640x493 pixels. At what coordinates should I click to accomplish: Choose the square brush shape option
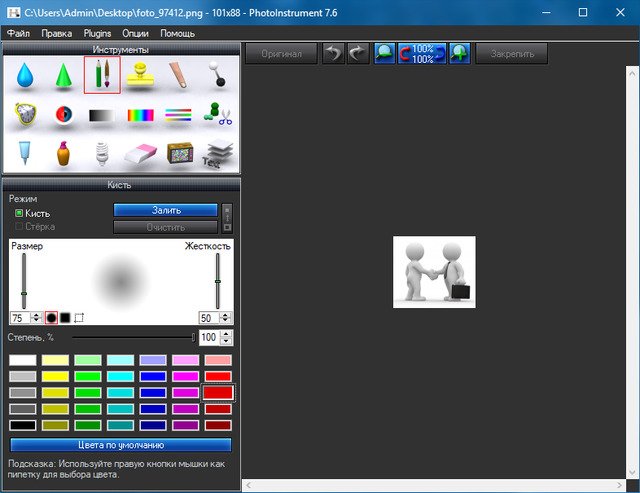[x=65, y=317]
